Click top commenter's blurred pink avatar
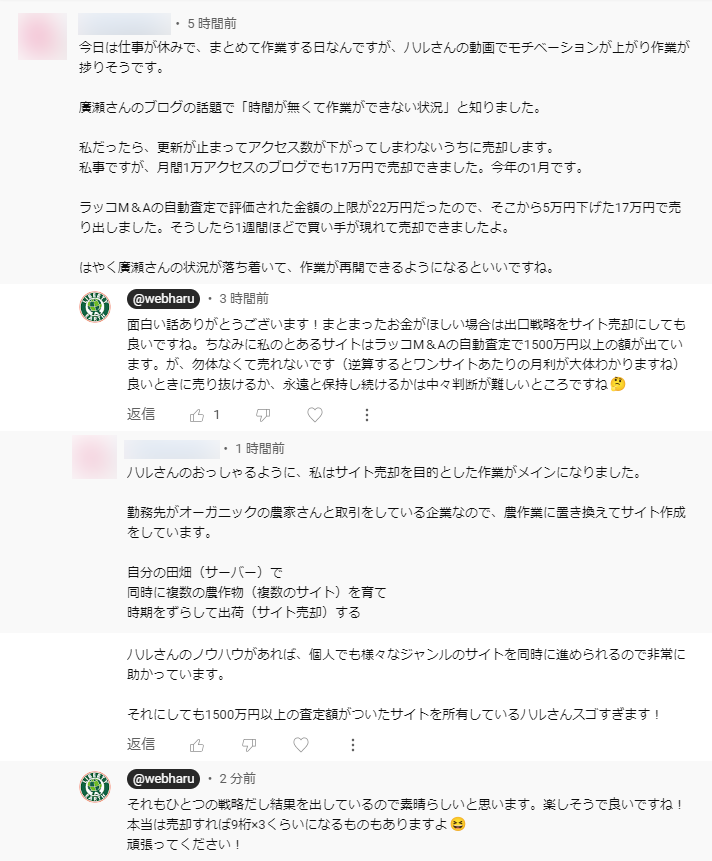The image size is (712, 861). 42,37
